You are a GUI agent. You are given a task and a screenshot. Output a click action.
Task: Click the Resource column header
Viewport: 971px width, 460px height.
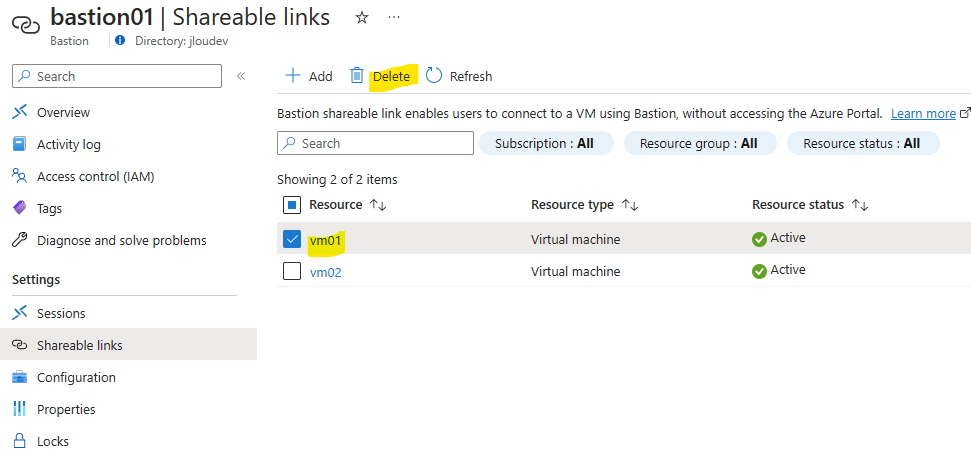(x=336, y=205)
